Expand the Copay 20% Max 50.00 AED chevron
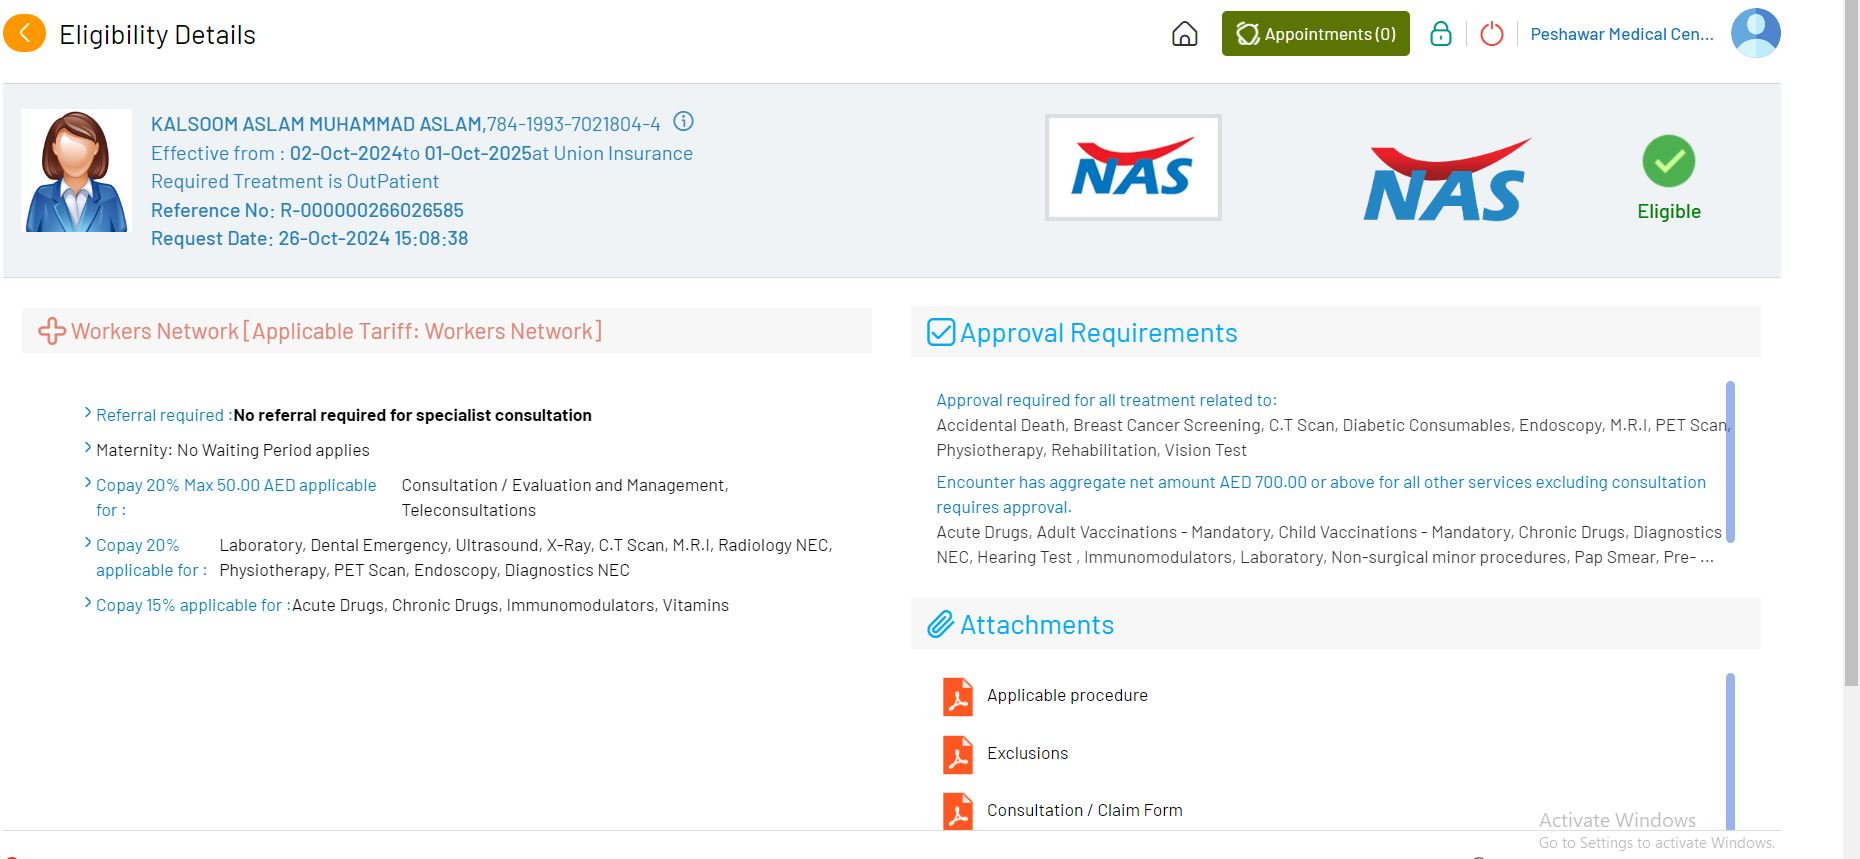The width and height of the screenshot is (1860, 859). click(88, 483)
